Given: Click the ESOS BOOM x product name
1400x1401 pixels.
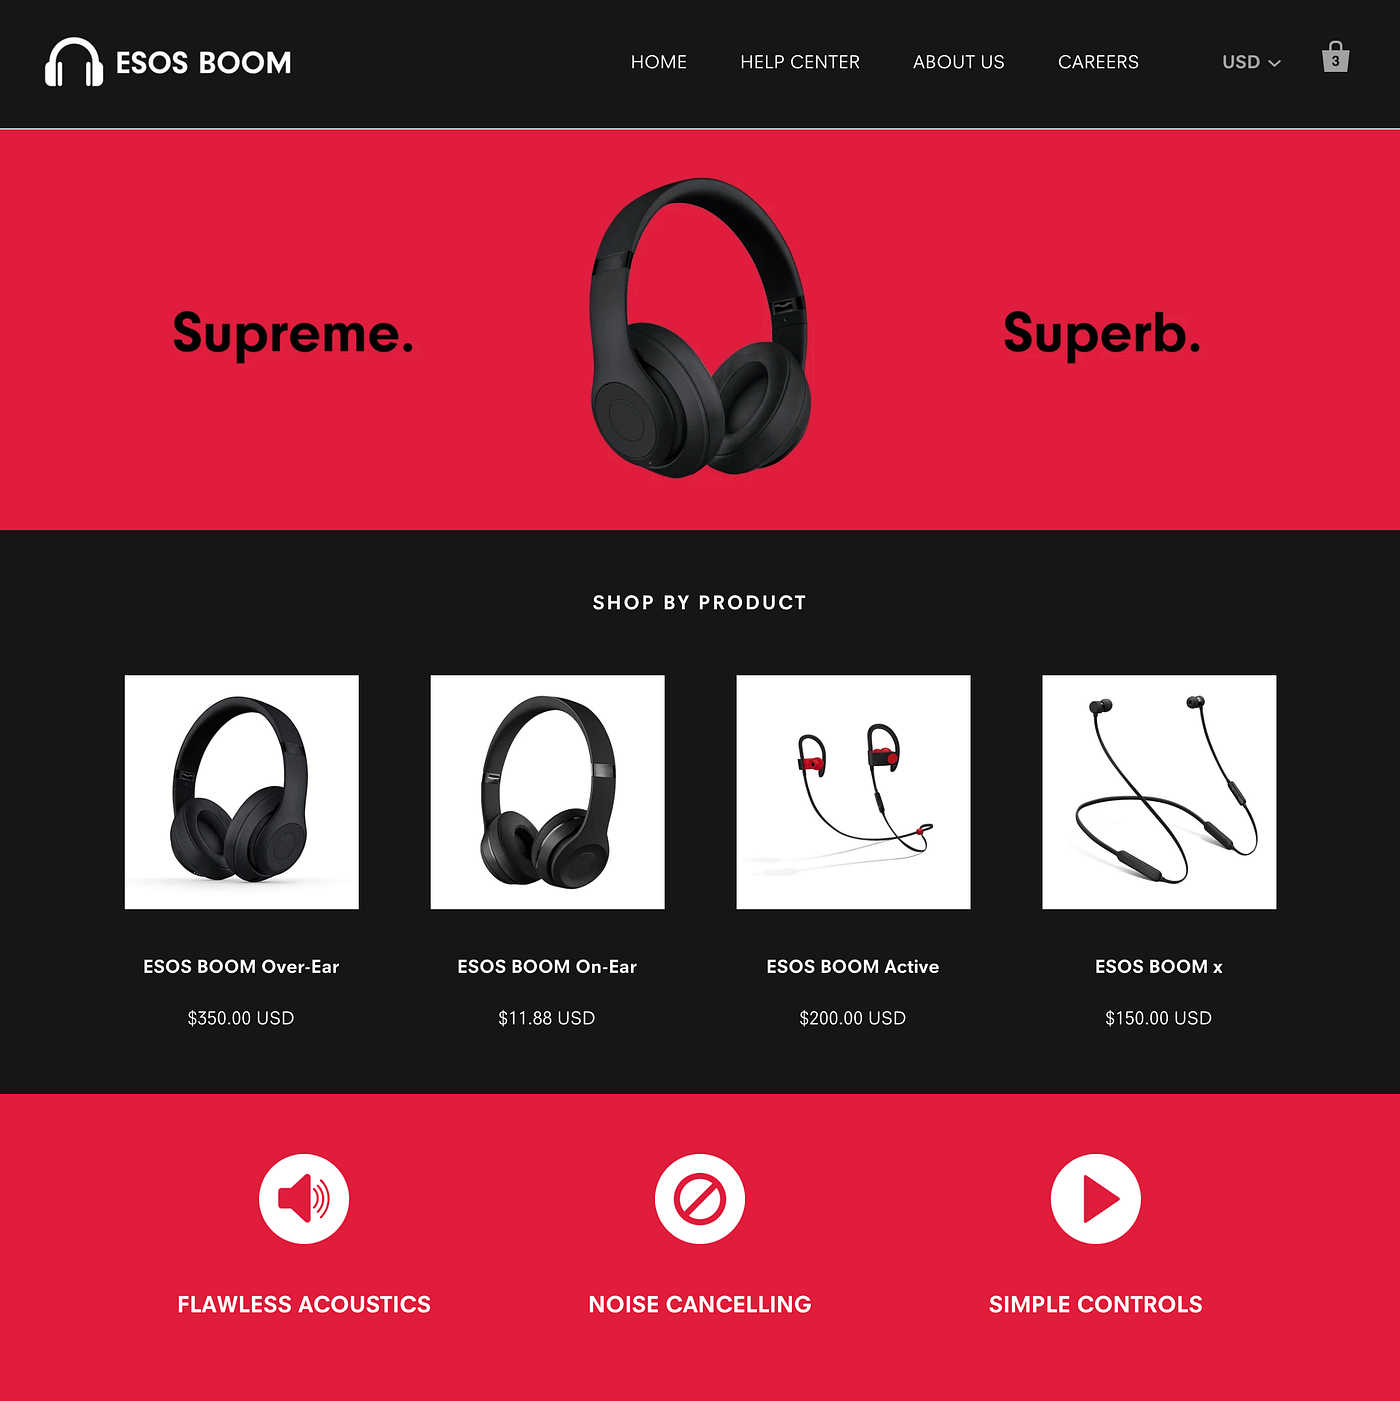Looking at the screenshot, I should click(x=1159, y=967).
